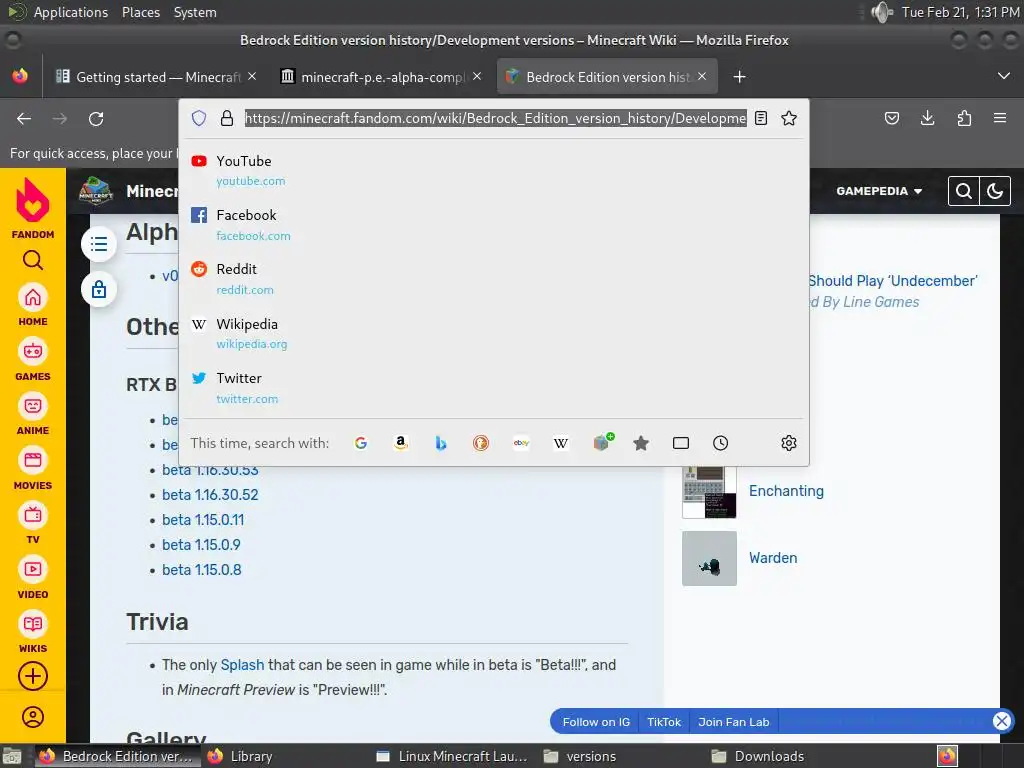This screenshot has width=1024, height=768.
Task: Open the Warden article link
Action: (x=773, y=558)
